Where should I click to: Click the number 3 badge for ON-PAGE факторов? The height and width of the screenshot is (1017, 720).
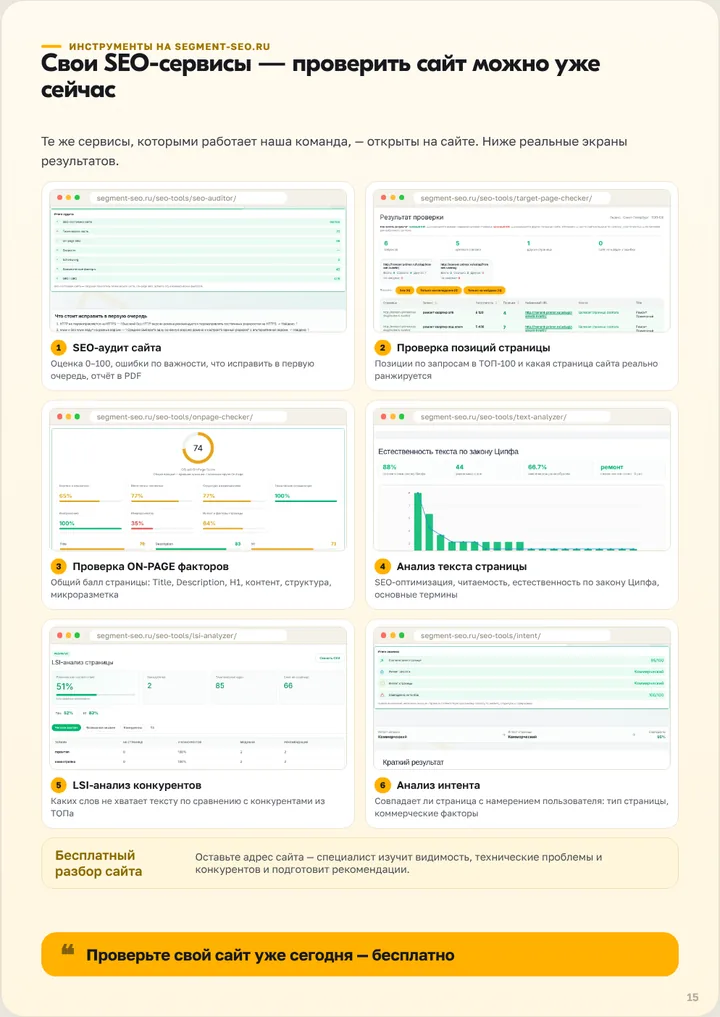coord(58,566)
